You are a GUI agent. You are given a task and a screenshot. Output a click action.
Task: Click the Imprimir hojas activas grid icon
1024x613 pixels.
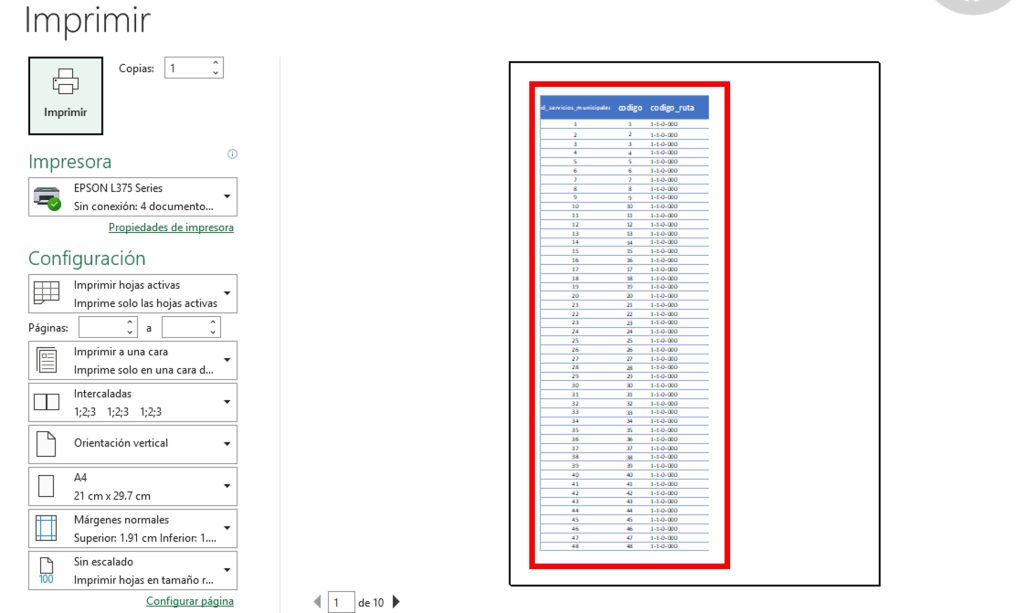47,293
